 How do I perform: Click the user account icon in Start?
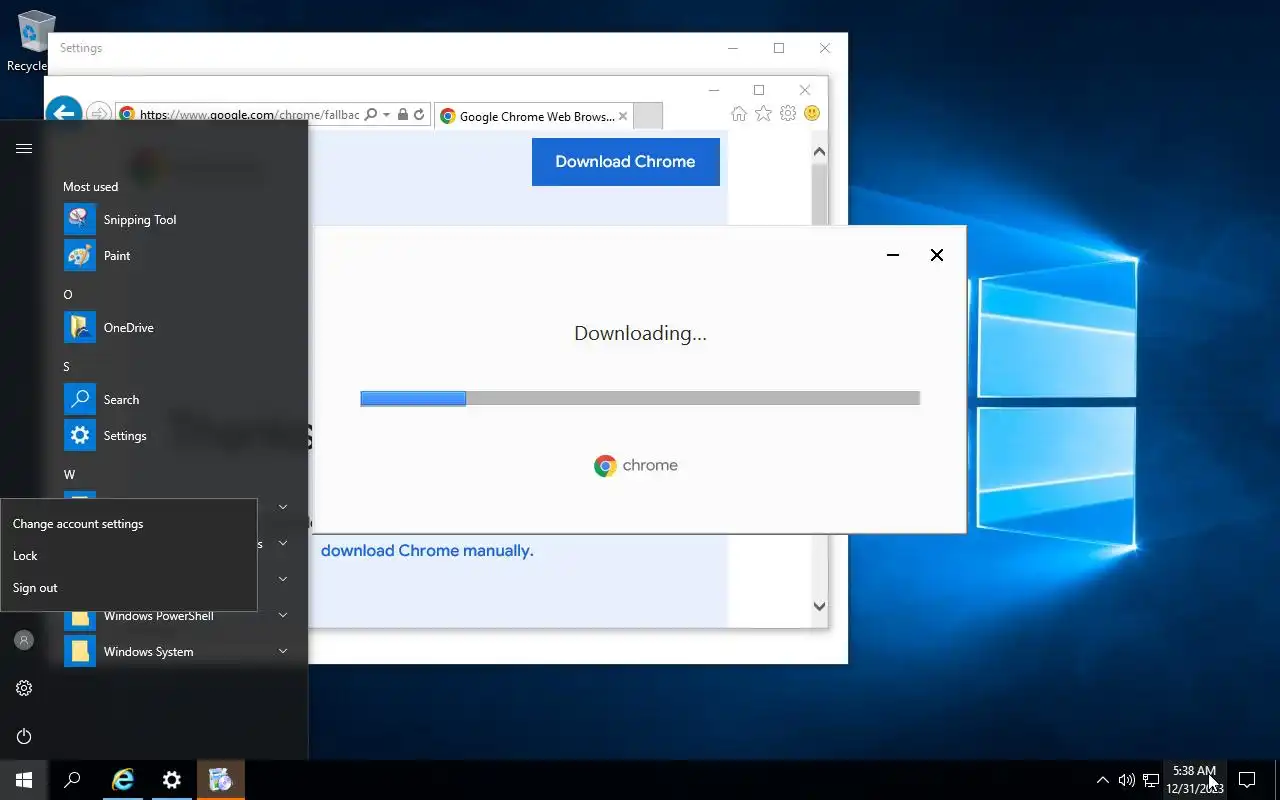click(24, 640)
